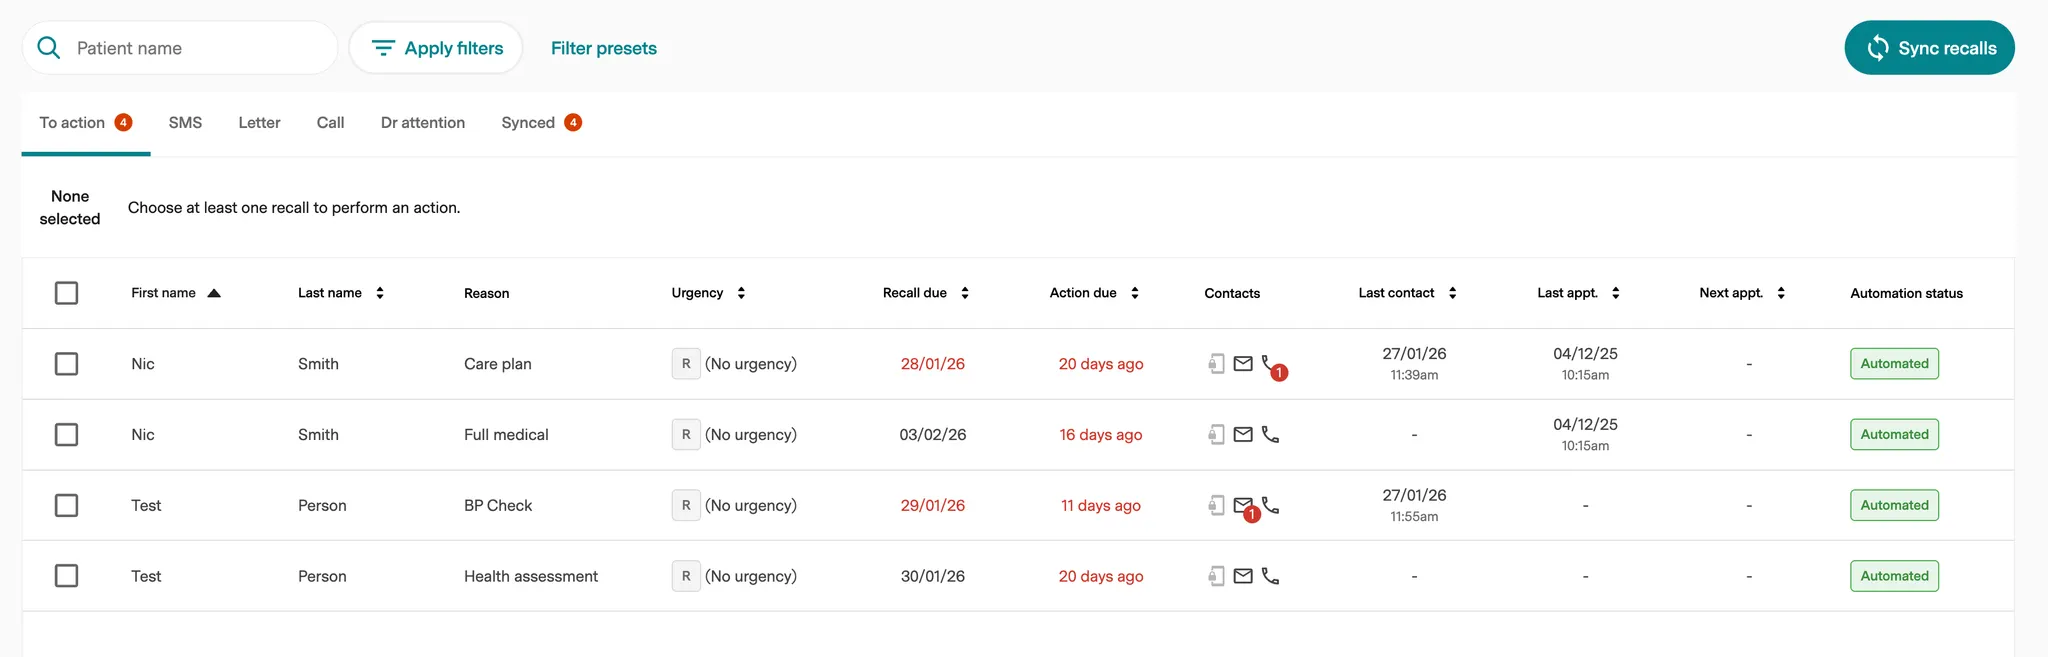Focus the Patient name search field
This screenshot has height=657, width=2048.
pos(195,48)
